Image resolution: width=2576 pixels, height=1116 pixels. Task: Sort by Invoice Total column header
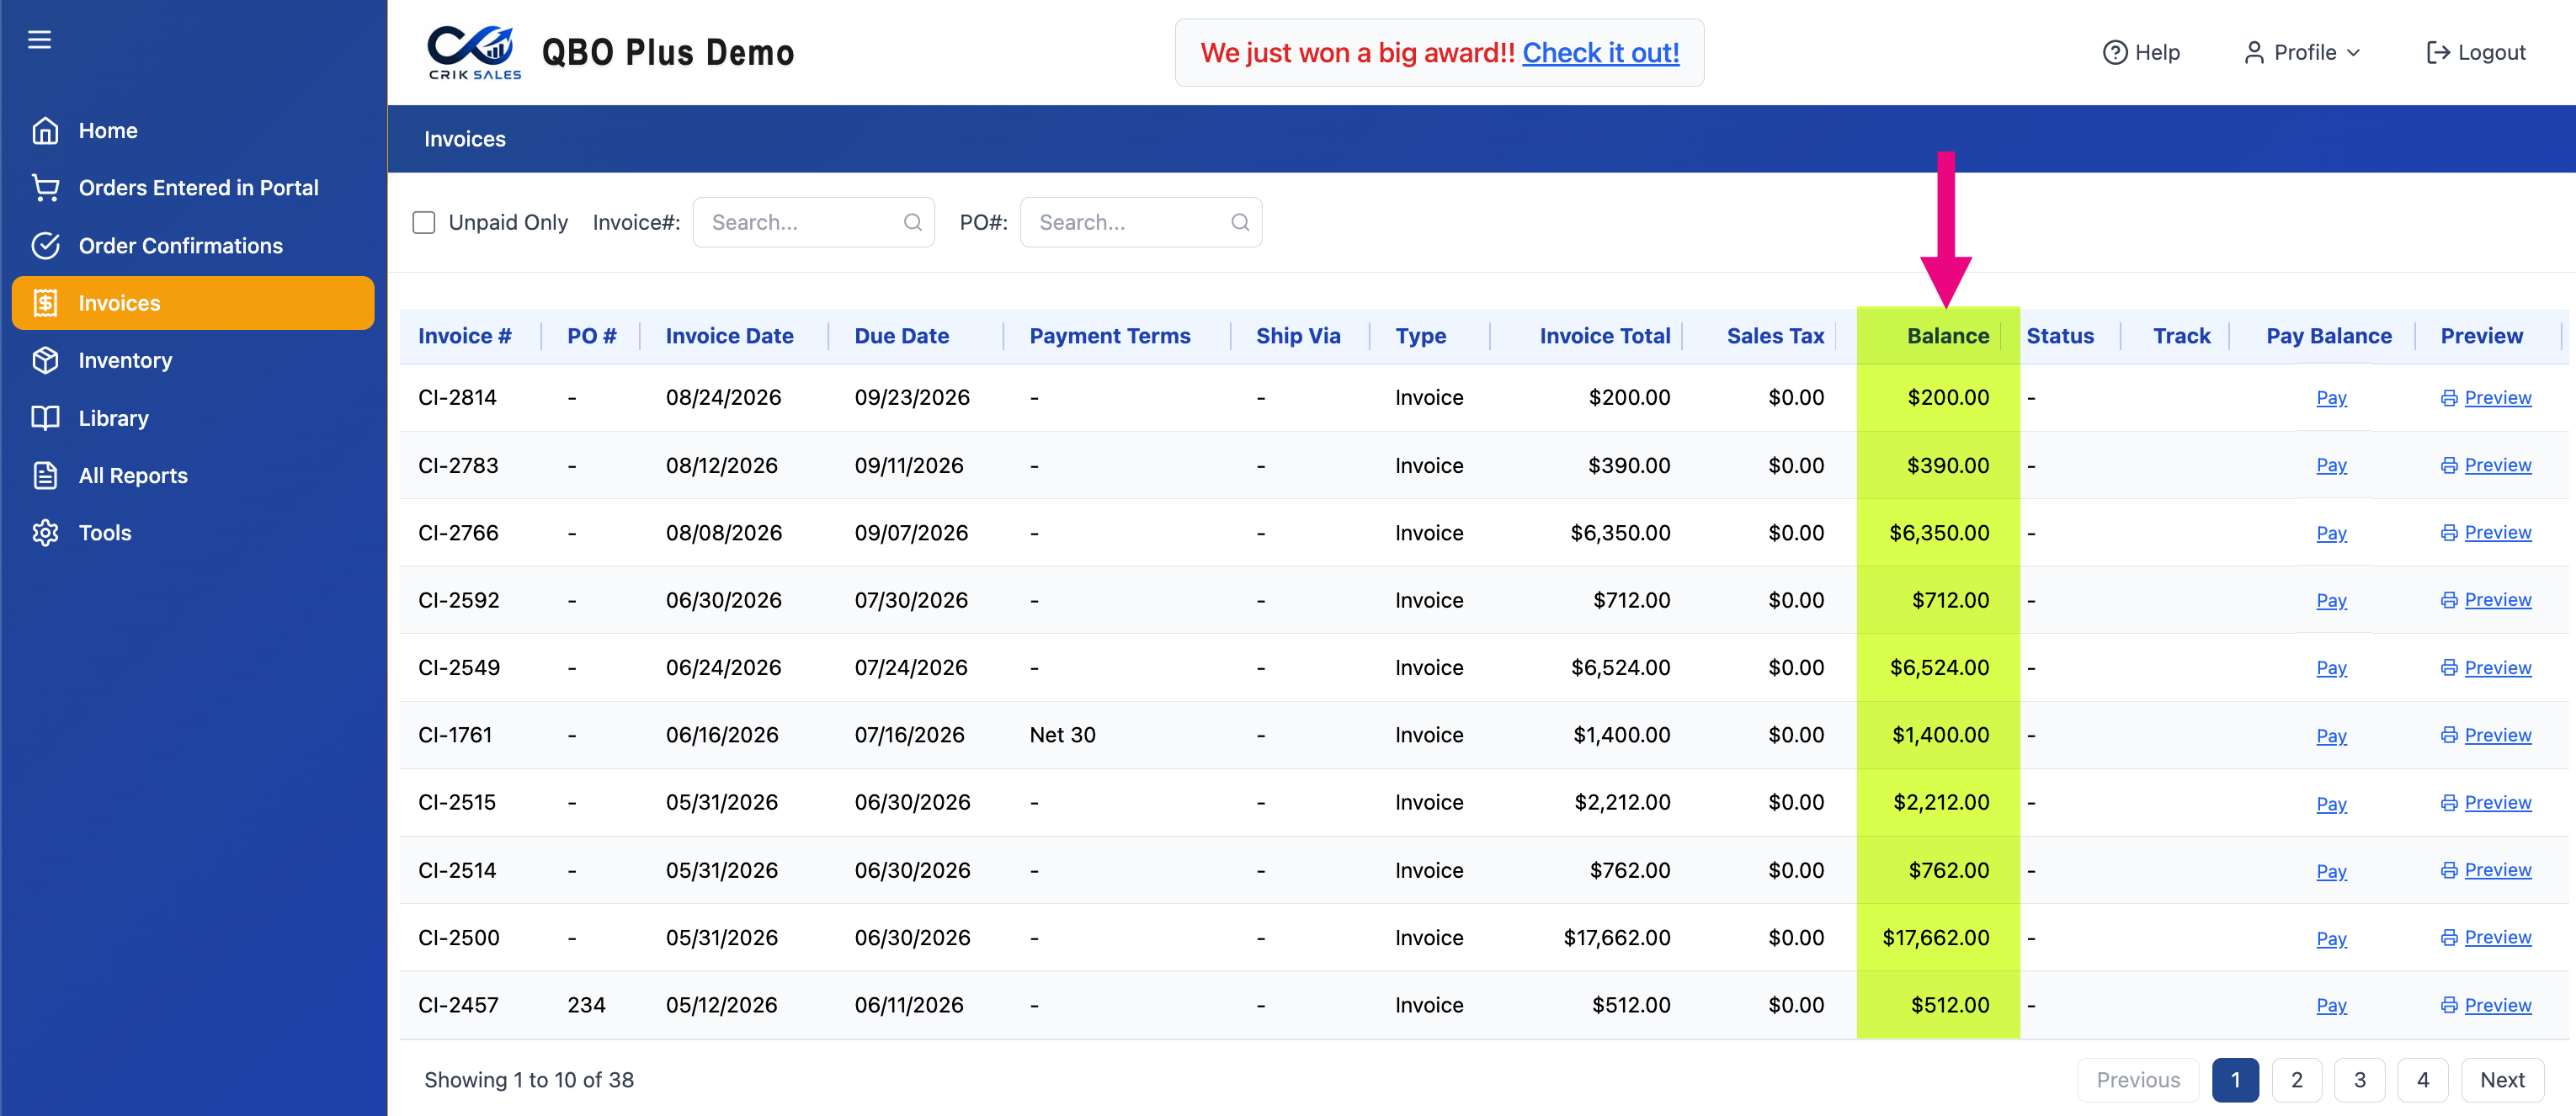(x=1604, y=336)
